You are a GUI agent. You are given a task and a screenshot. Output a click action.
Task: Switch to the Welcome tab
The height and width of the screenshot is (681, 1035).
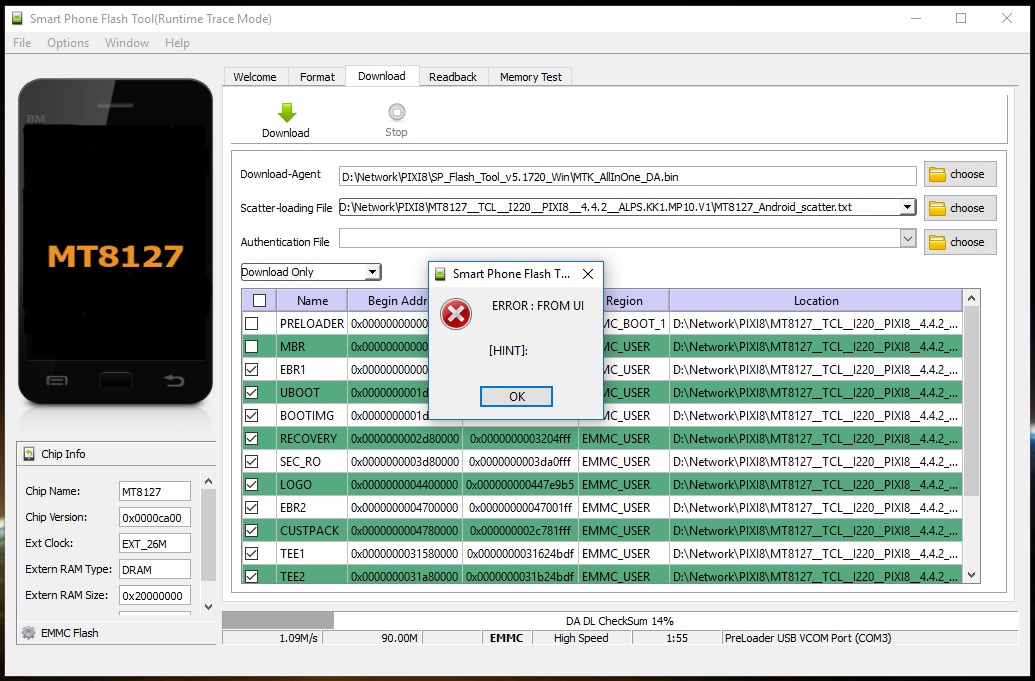click(255, 77)
